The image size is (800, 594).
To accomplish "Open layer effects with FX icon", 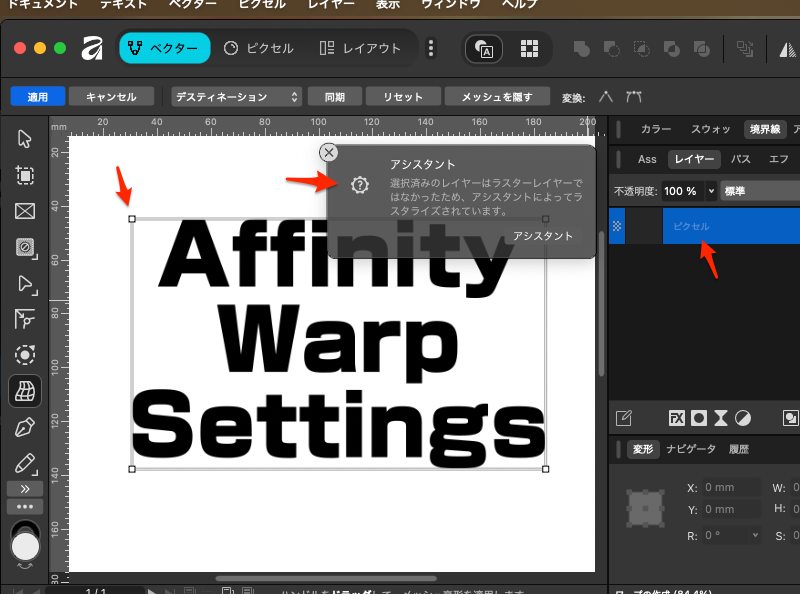I will tap(676, 417).
